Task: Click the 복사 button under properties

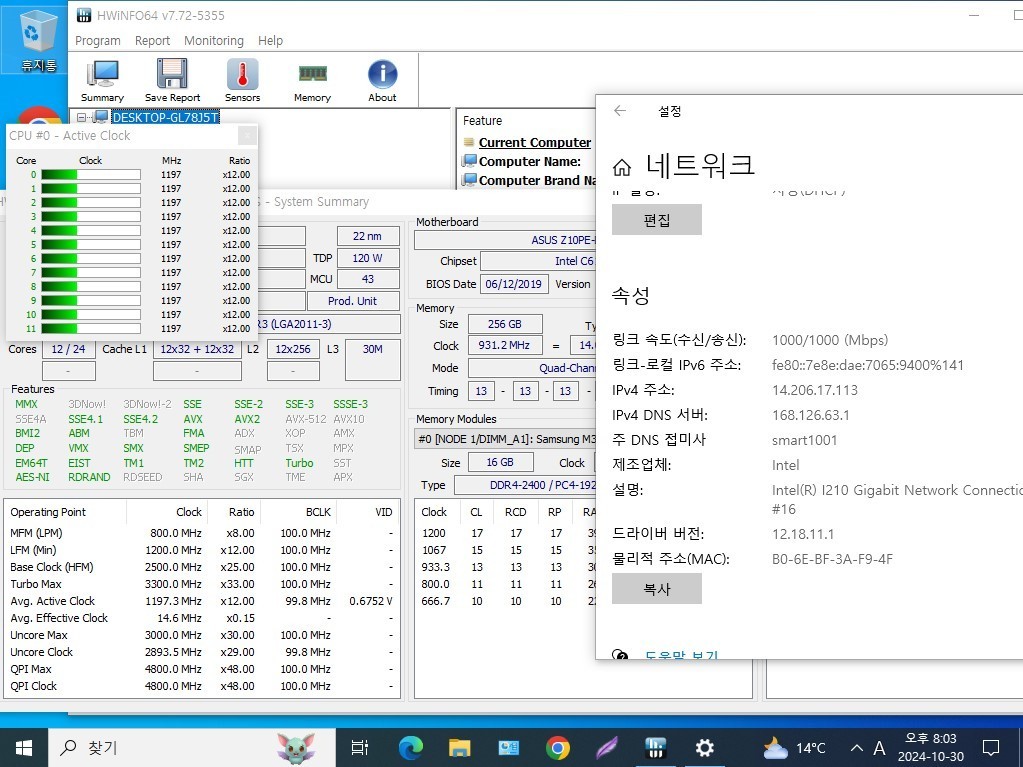Action: pyautogui.click(x=657, y=588)
